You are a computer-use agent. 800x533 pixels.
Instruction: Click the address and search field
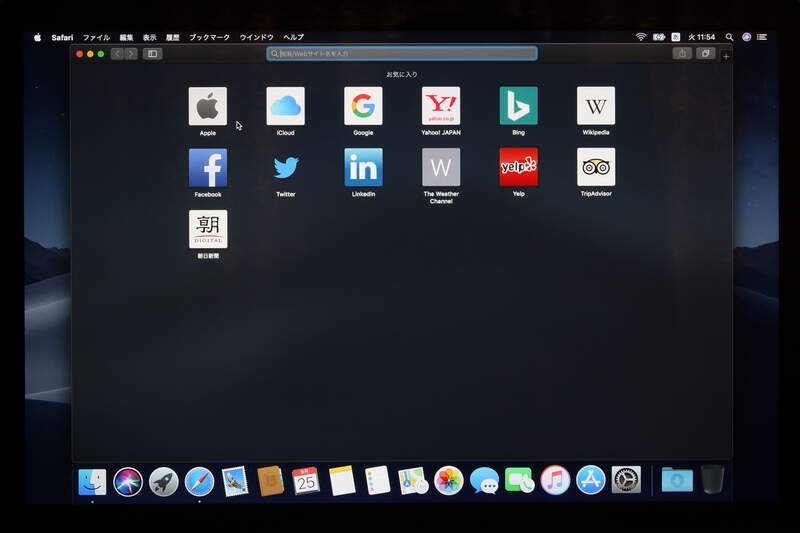tap(402, 54)
